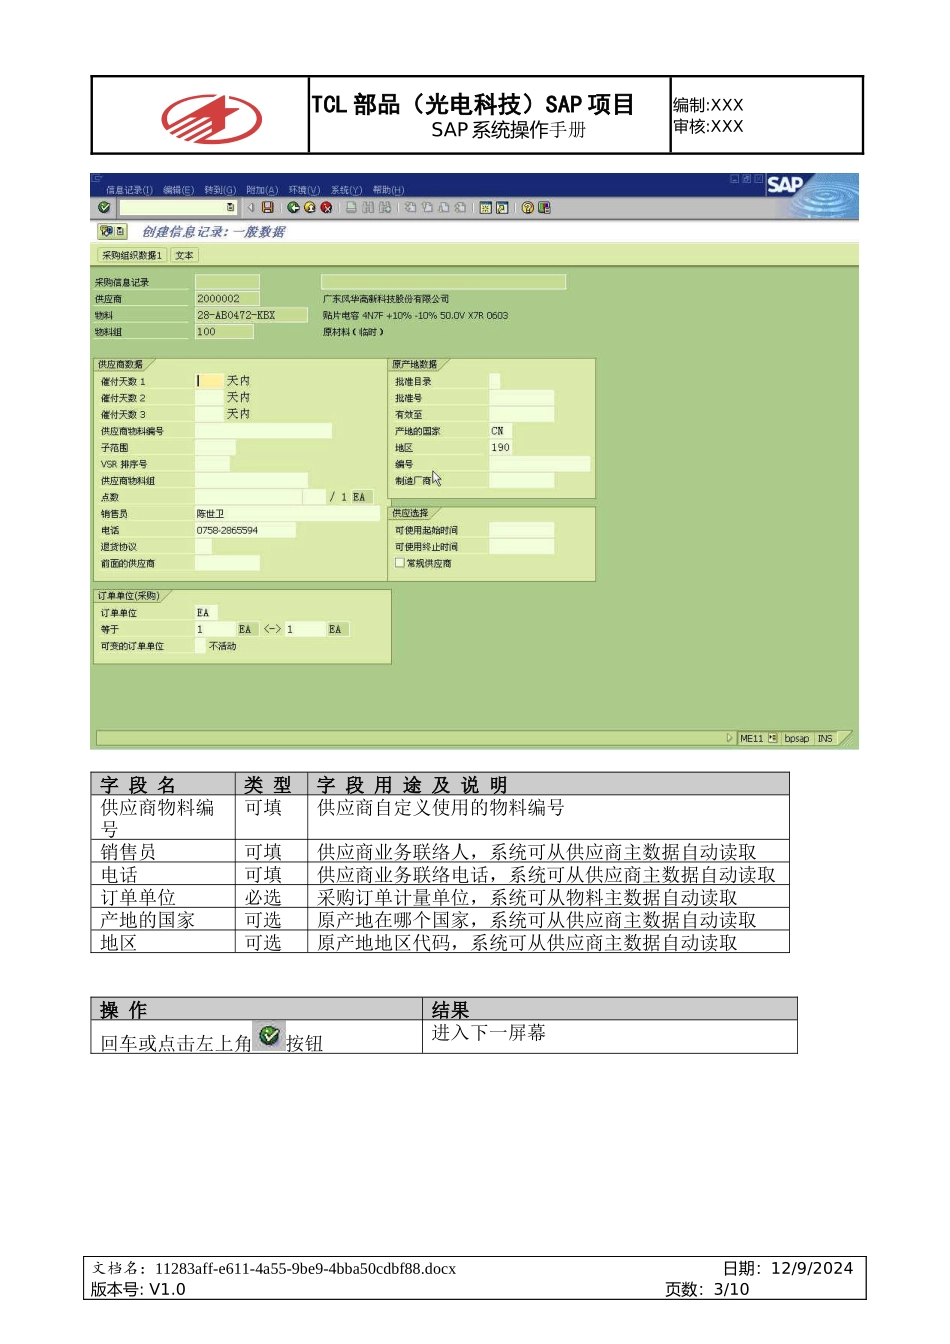Click the 催付天数 2 input field
The width and height of the screenshot is (950, 1344).
209,397
